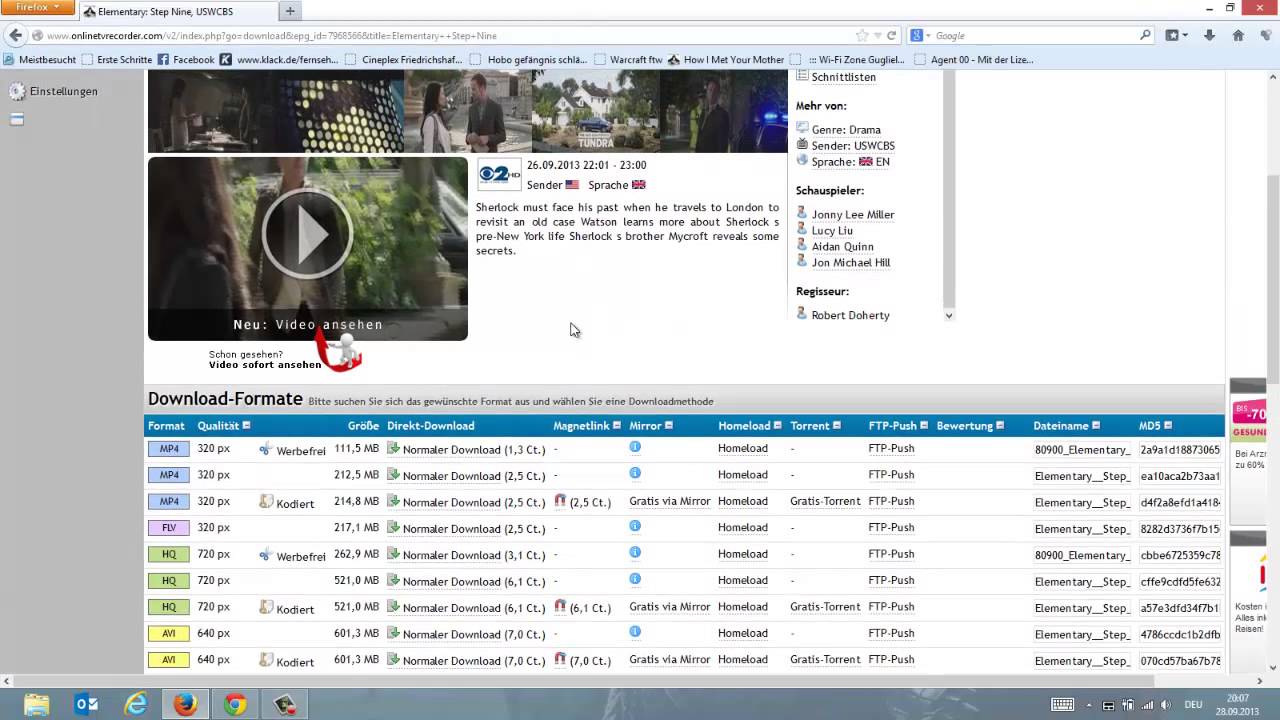Open the Firefox bookmarks menu button
1280x720 pixels.
pyautogui.click(x=1176, y=35)
